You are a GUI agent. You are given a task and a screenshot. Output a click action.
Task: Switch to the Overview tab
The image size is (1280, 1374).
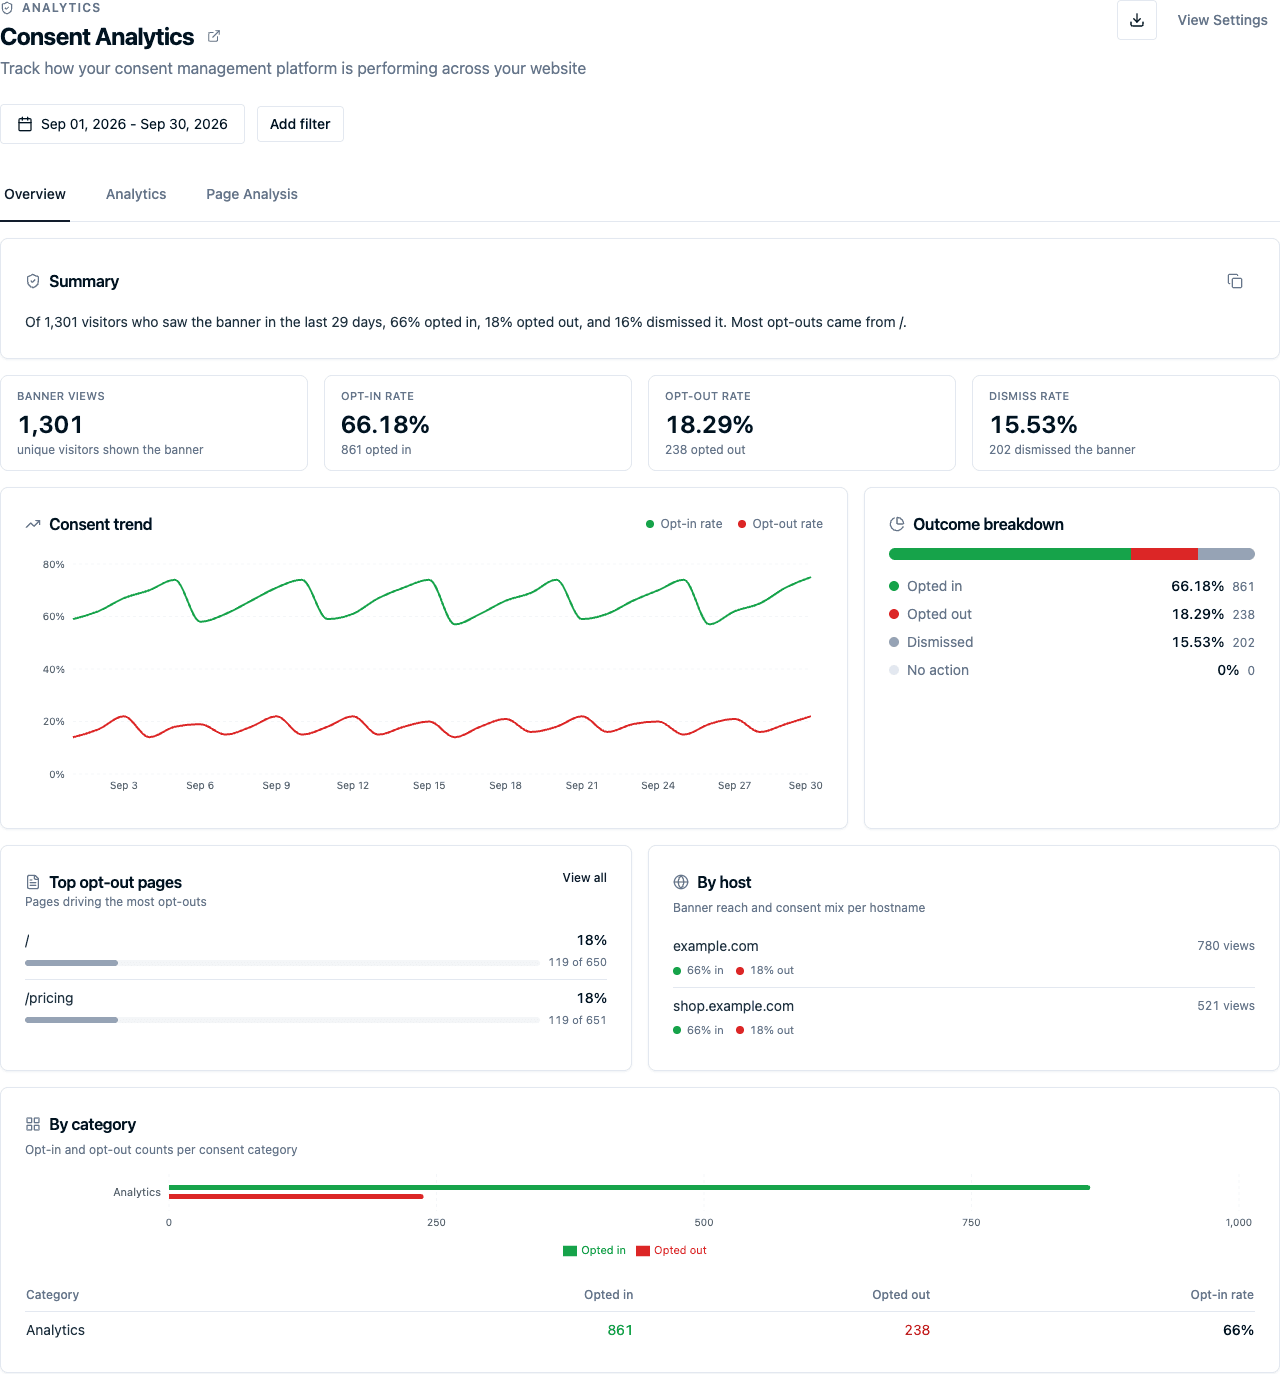pos(35,194)
